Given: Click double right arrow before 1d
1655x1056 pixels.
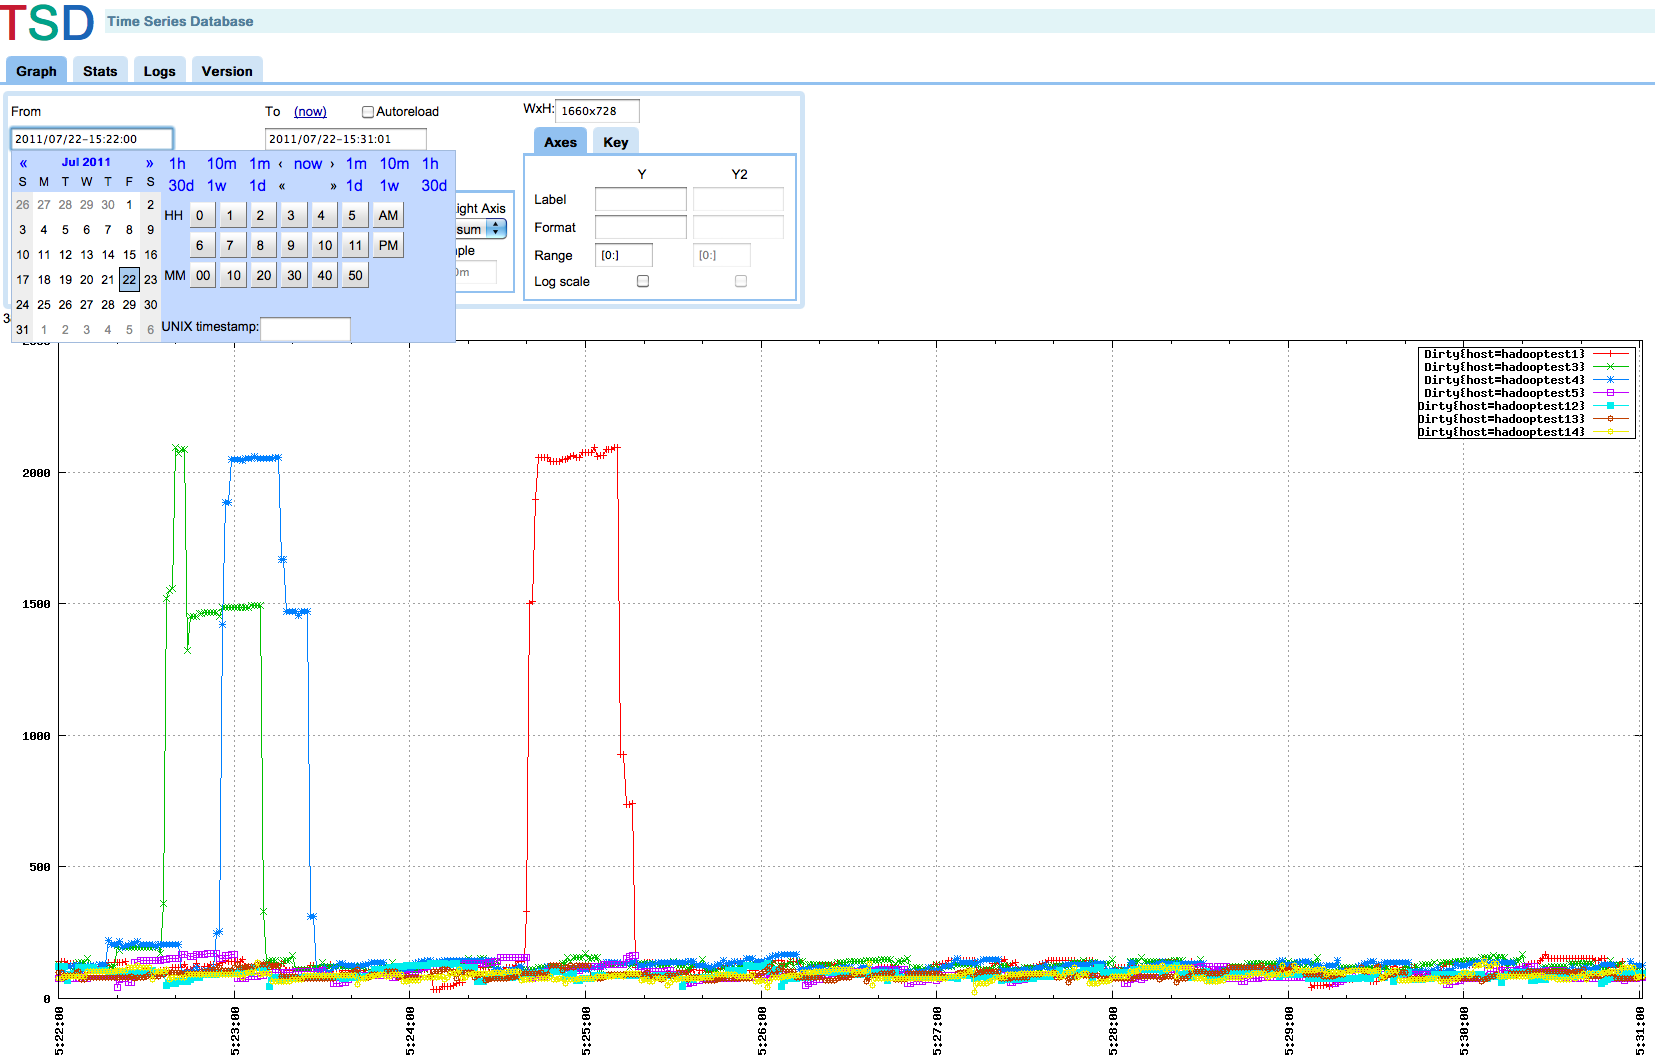Looking at the screenshot, I should coord(333,186).
